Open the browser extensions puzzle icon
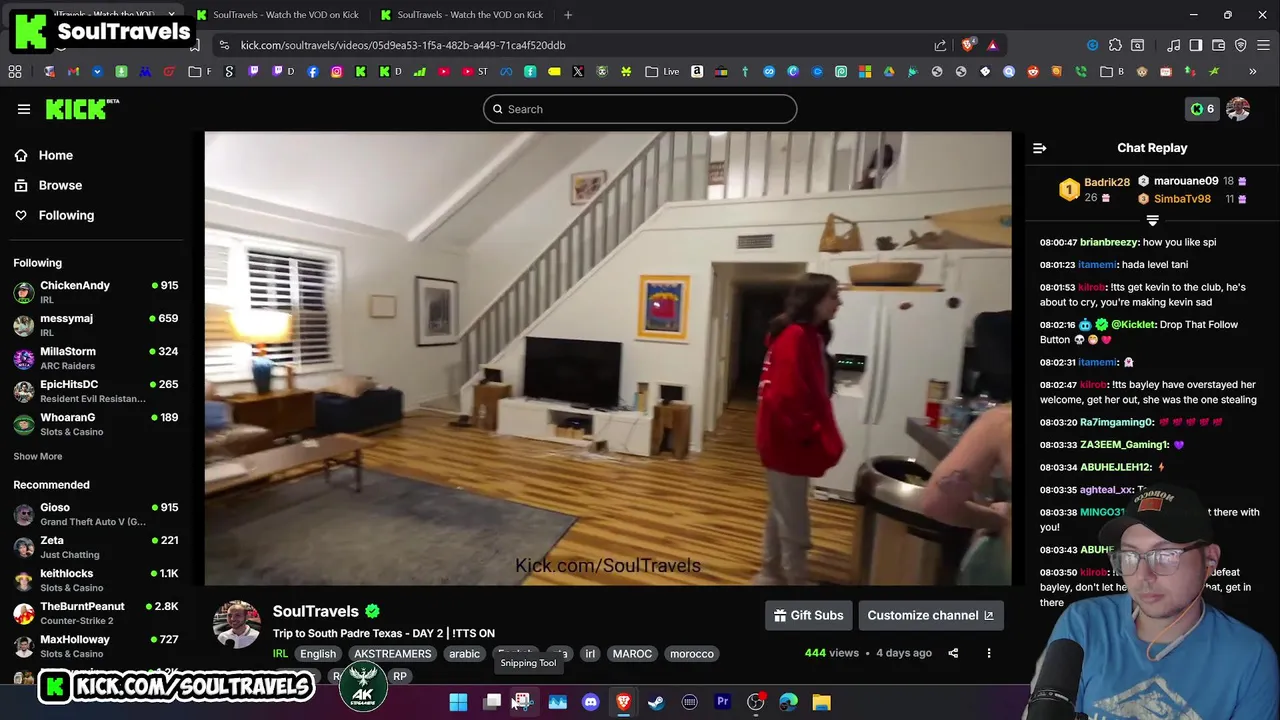Viewport: 1280px width, 720px height. 1115,45
